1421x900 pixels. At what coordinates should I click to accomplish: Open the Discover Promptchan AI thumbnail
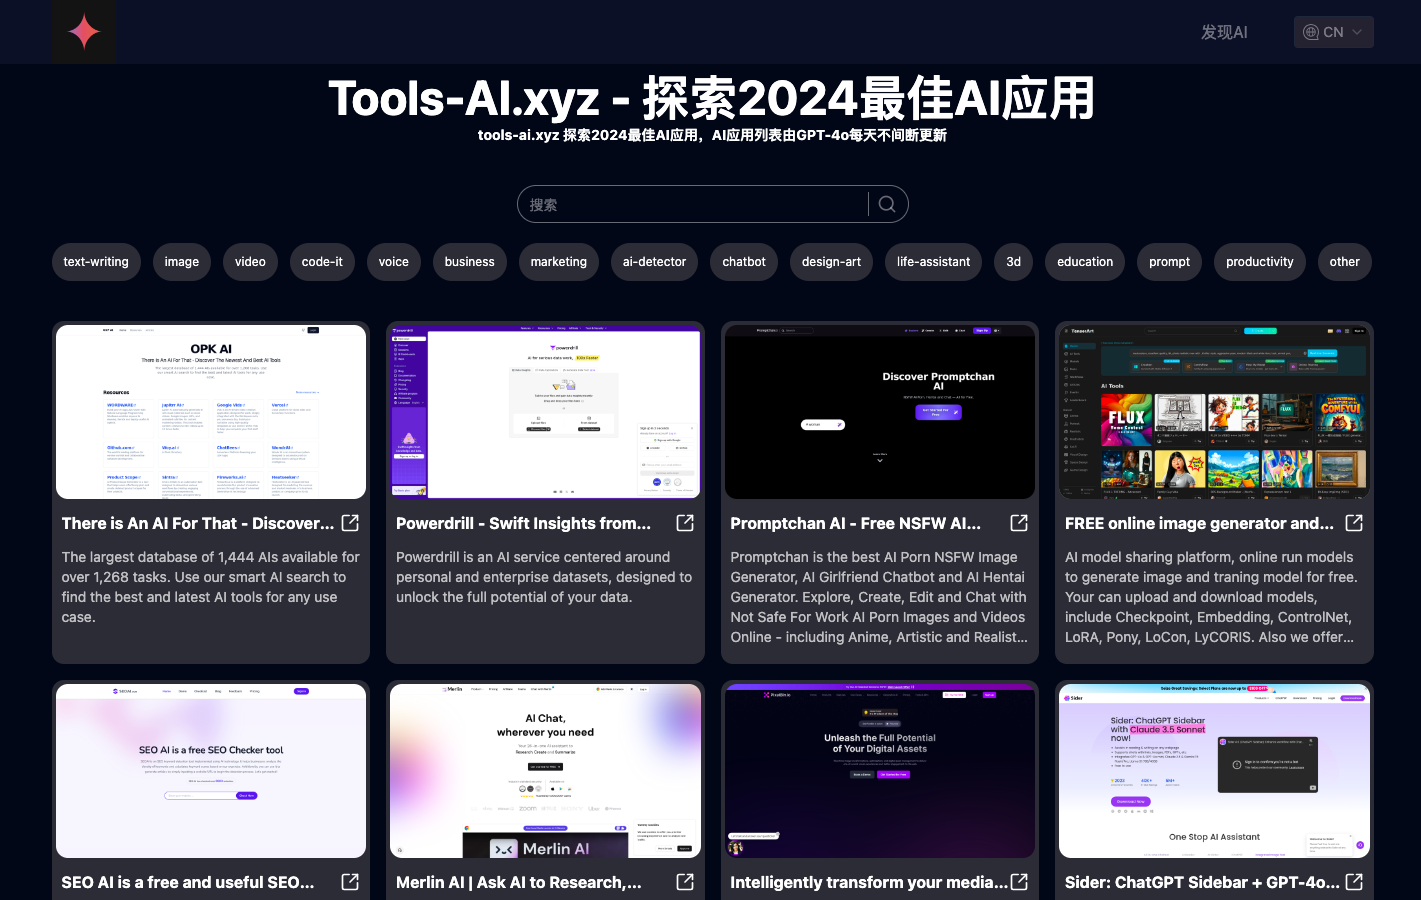pos(880,412)
